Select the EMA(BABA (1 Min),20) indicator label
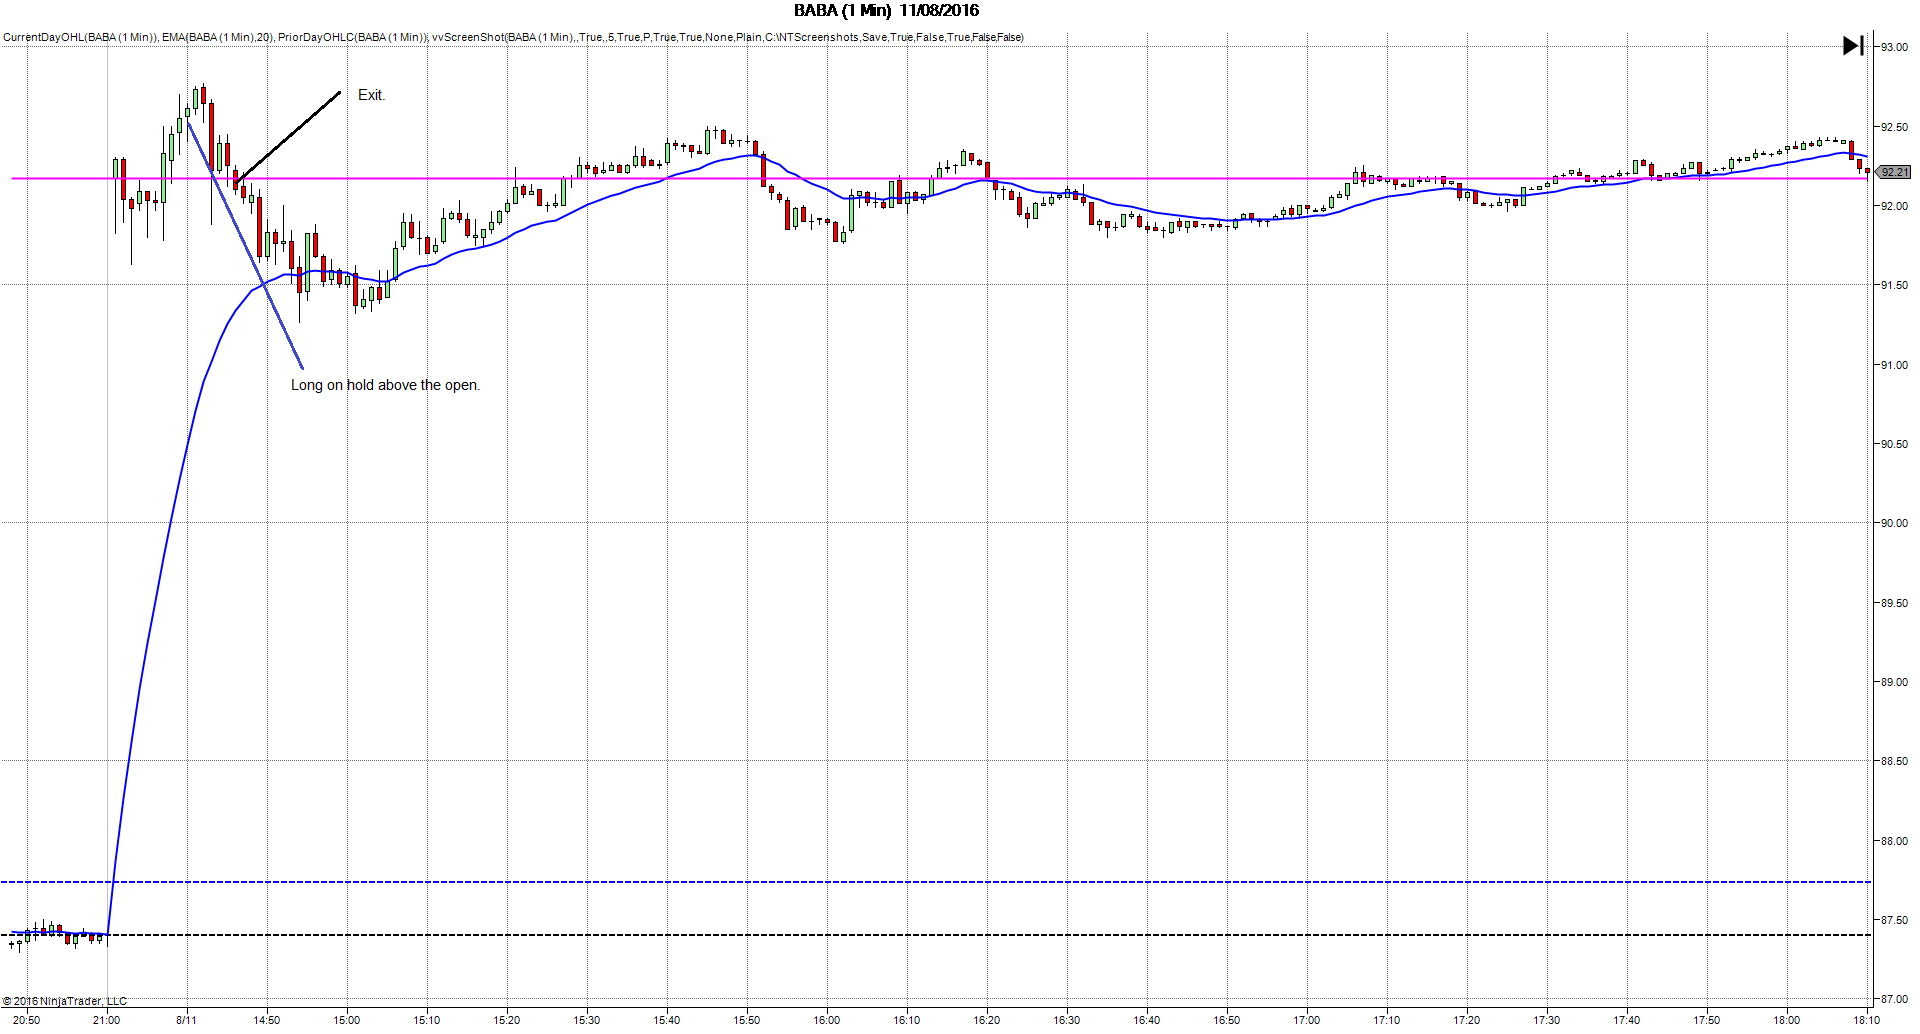The width and height of the screenshot is (1920, 1034). [x=218, y=38]
